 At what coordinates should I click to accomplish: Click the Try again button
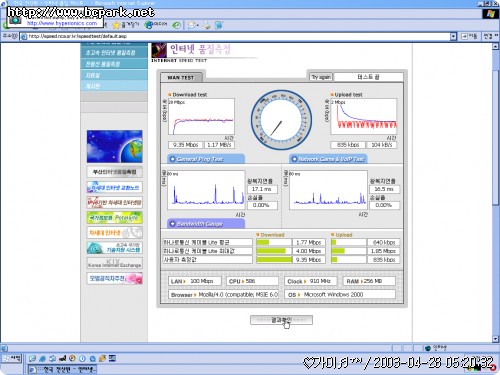pos(321,77)
